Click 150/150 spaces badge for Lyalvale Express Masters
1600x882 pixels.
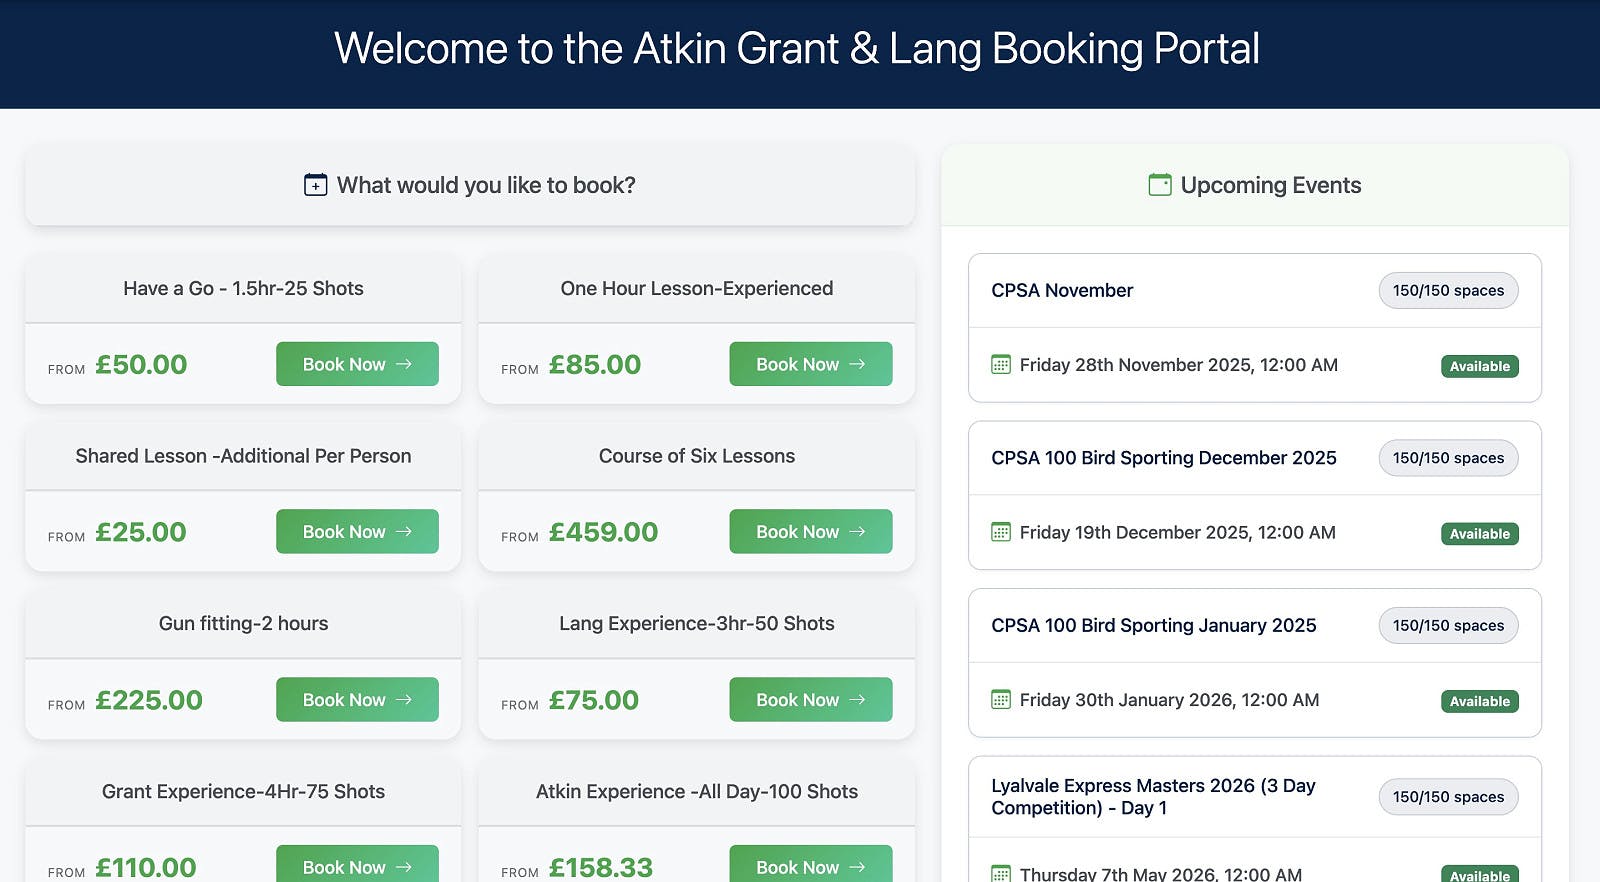(x=1448, y=797)
